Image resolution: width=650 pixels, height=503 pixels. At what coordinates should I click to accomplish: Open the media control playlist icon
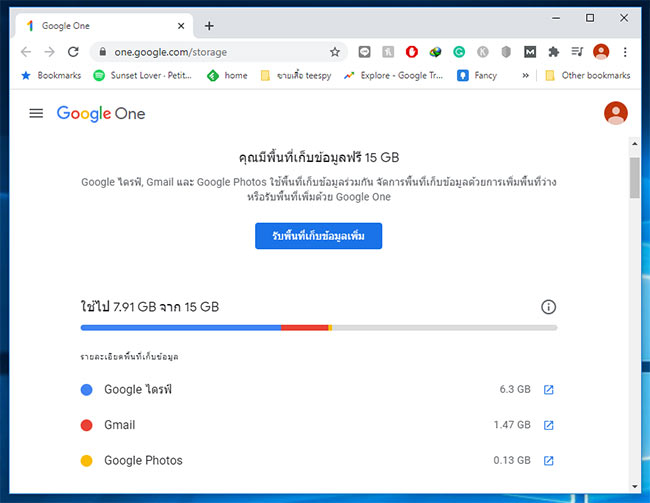(x=577, y=52)
